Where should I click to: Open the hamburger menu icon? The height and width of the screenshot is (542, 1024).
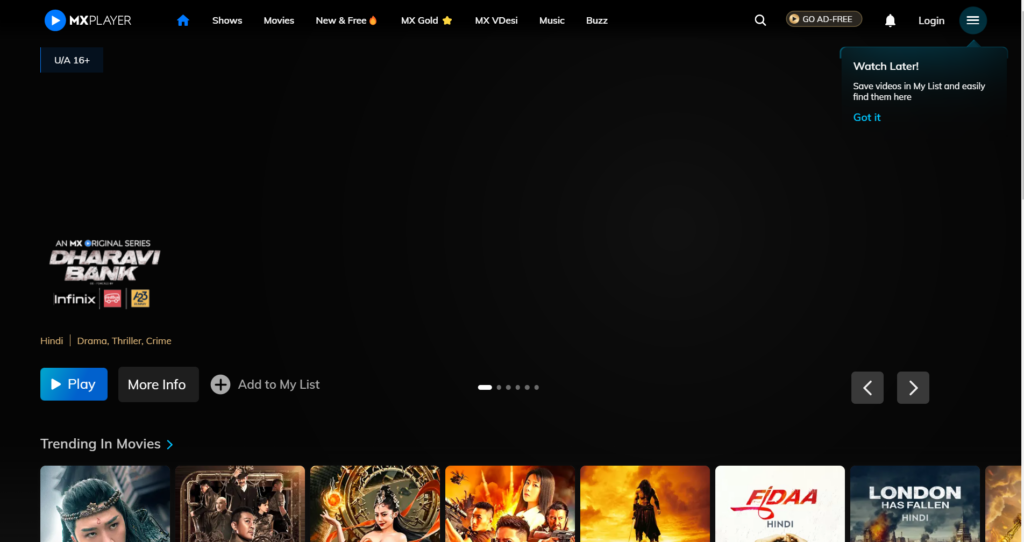point(972,20)
